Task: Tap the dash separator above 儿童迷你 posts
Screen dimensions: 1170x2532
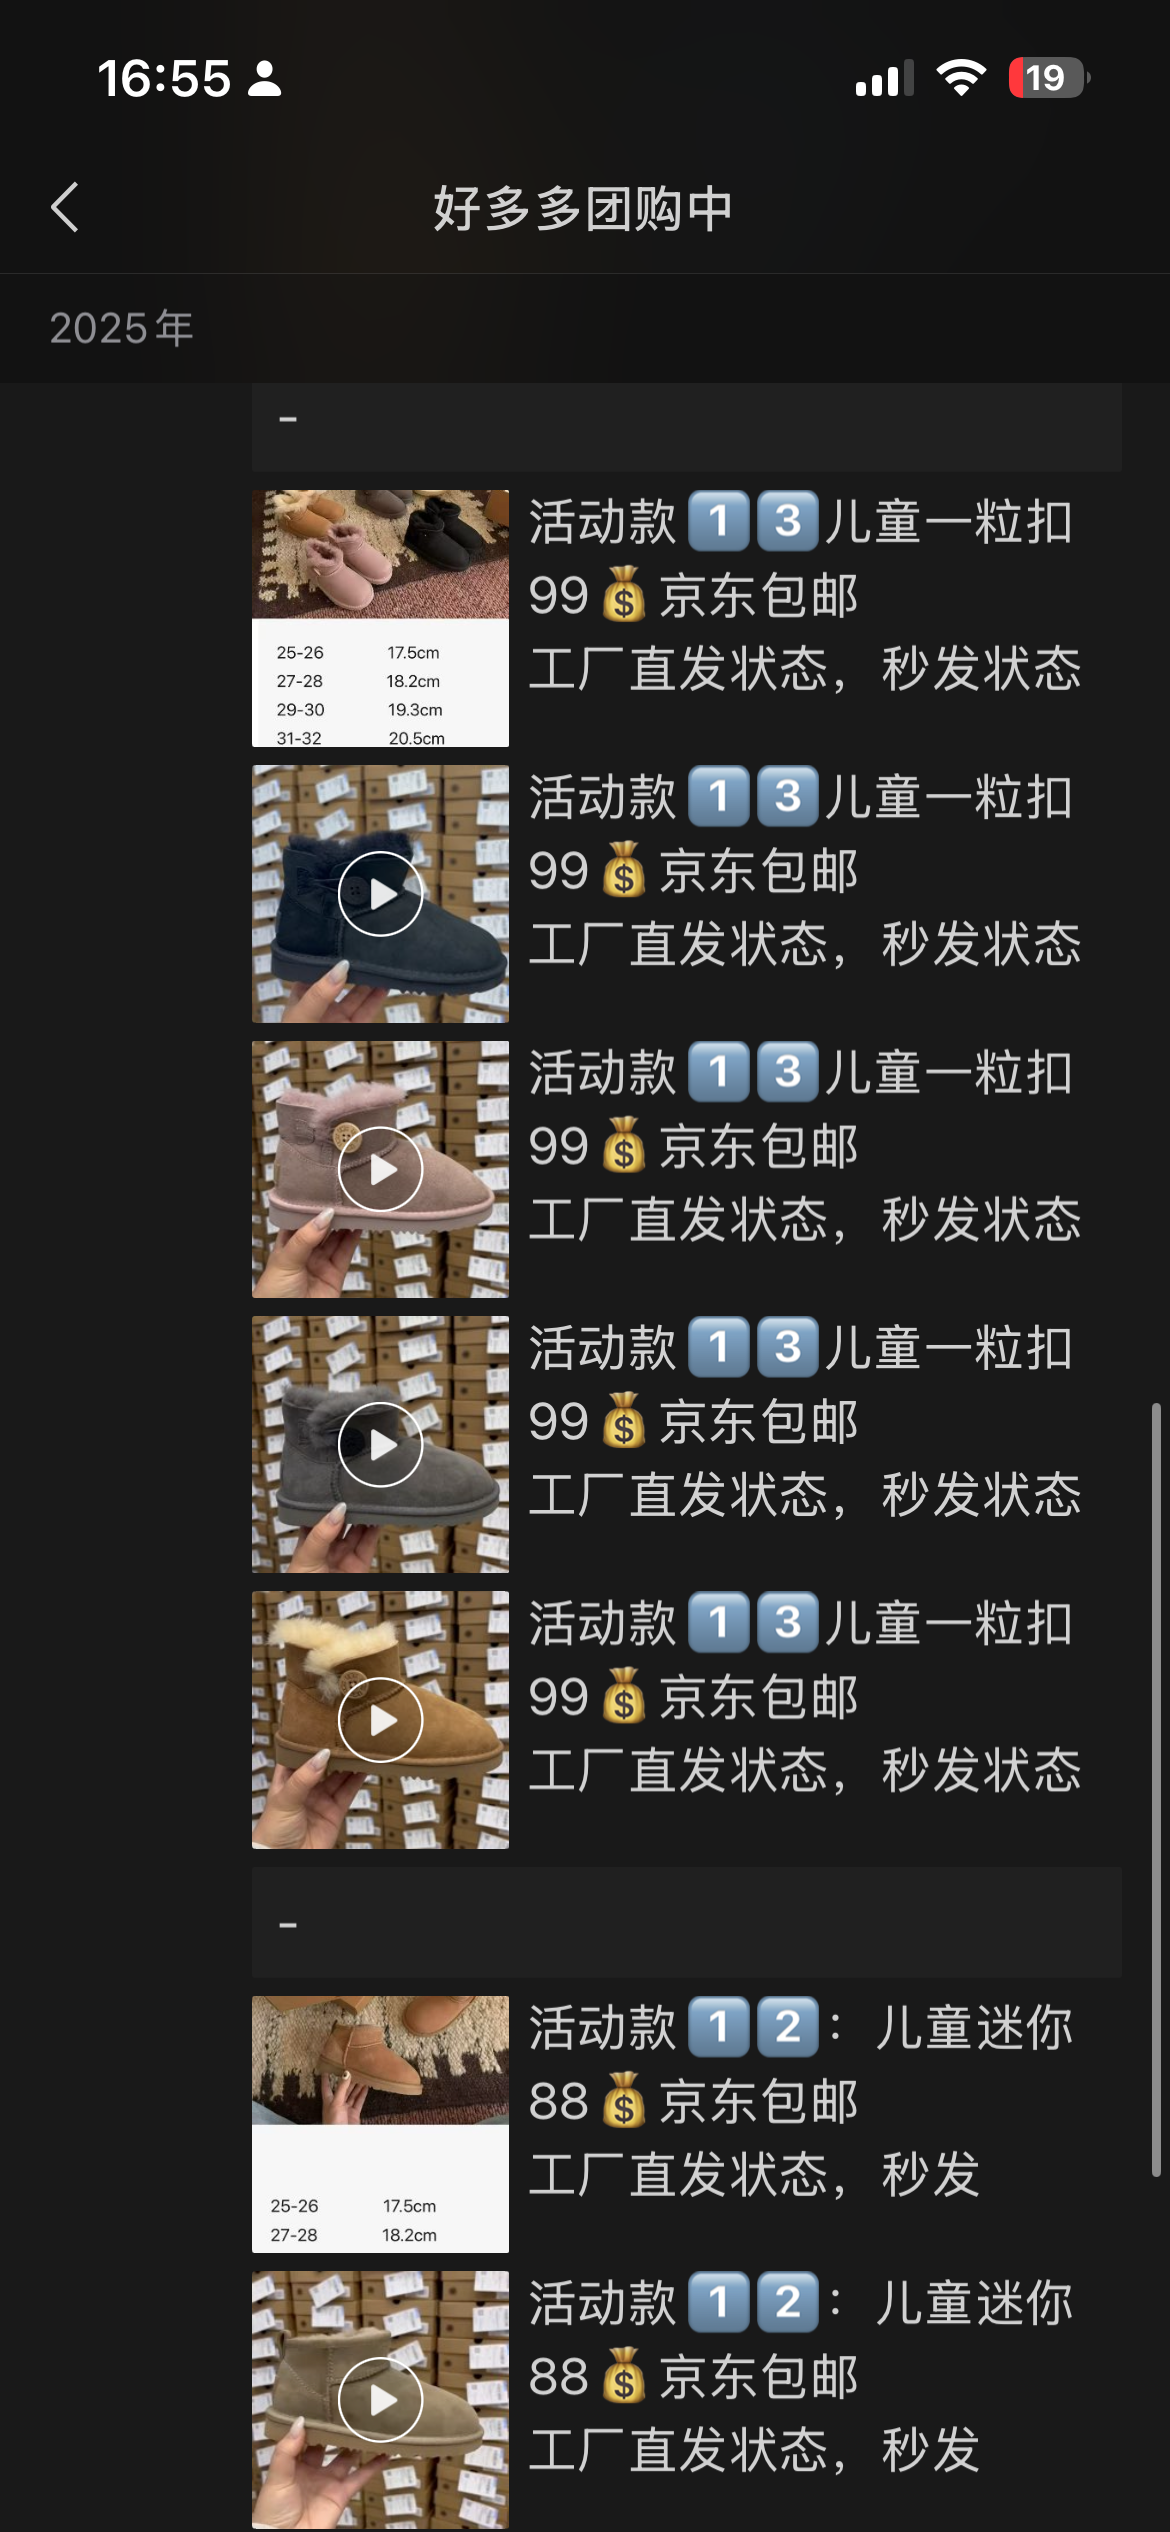Action: coord(686,1922)
